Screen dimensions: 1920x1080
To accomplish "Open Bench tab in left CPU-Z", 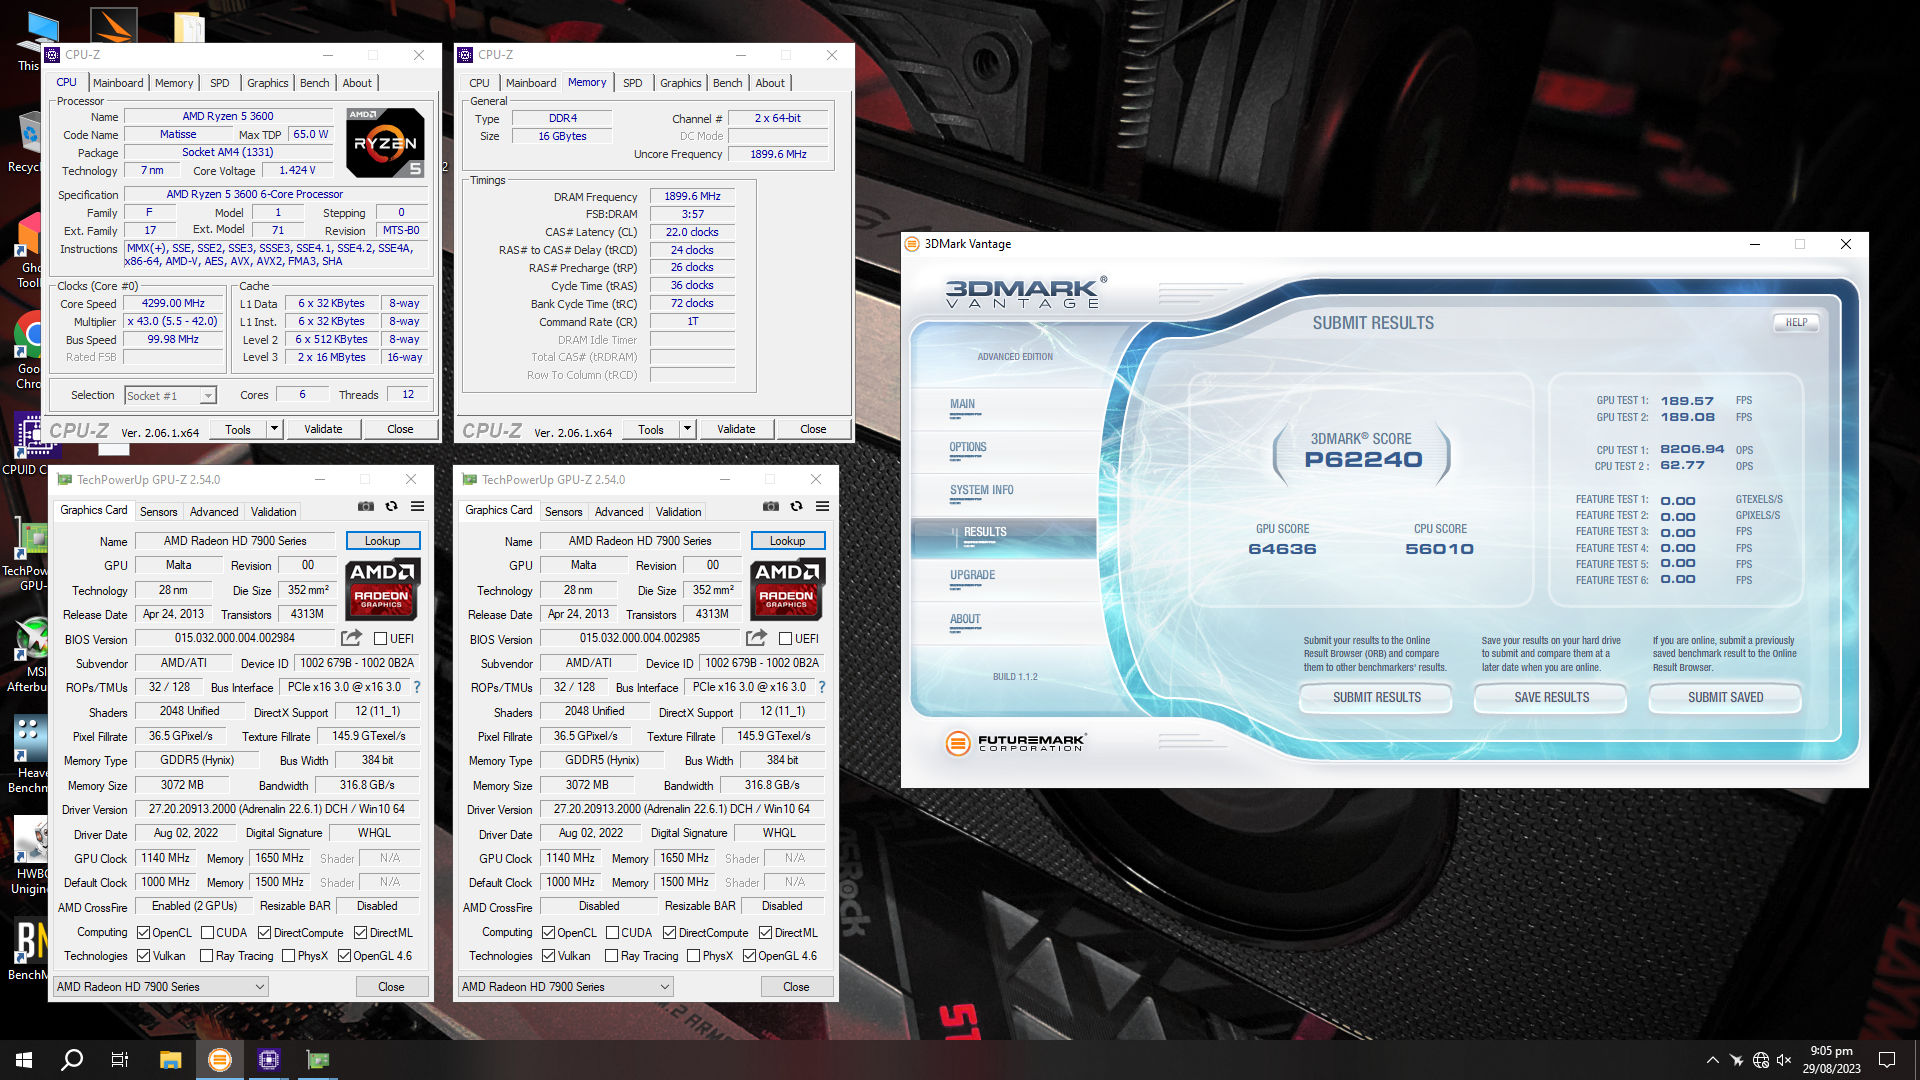I will [314, 83].
